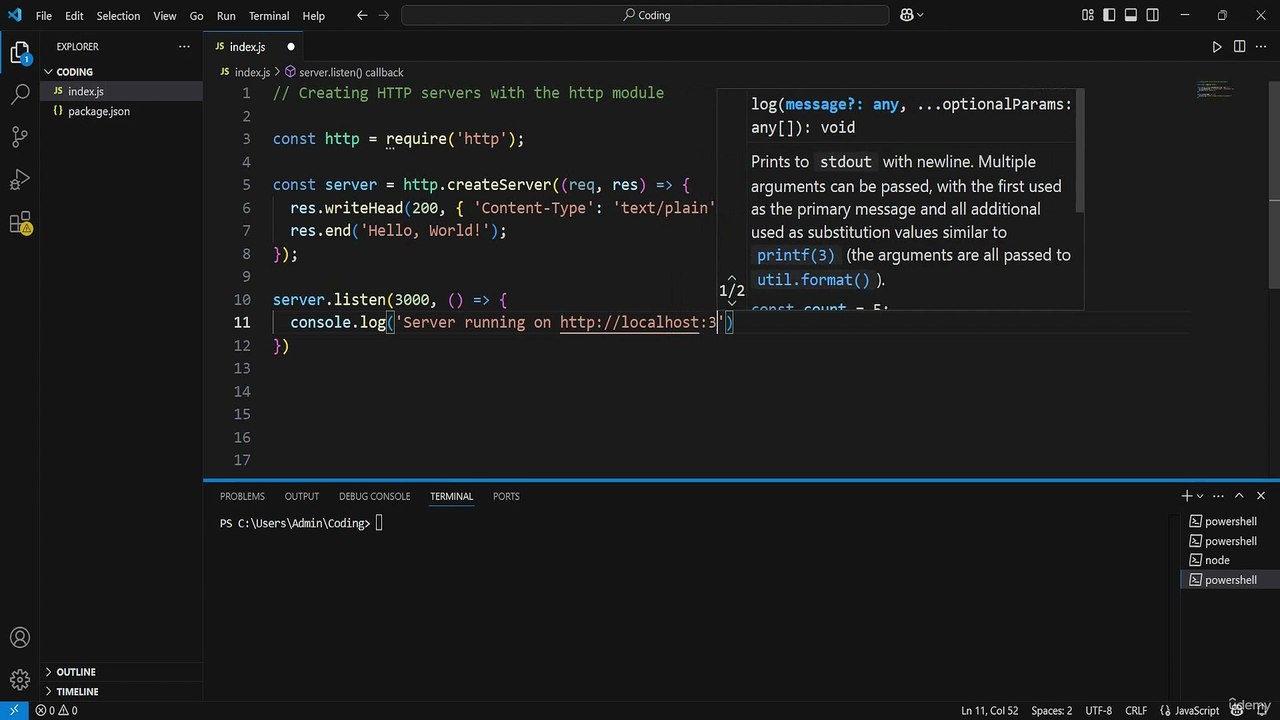The height and width of the screenshot is (720, 1280).
Task: Open the Source Control view
Action: (20, 137)
